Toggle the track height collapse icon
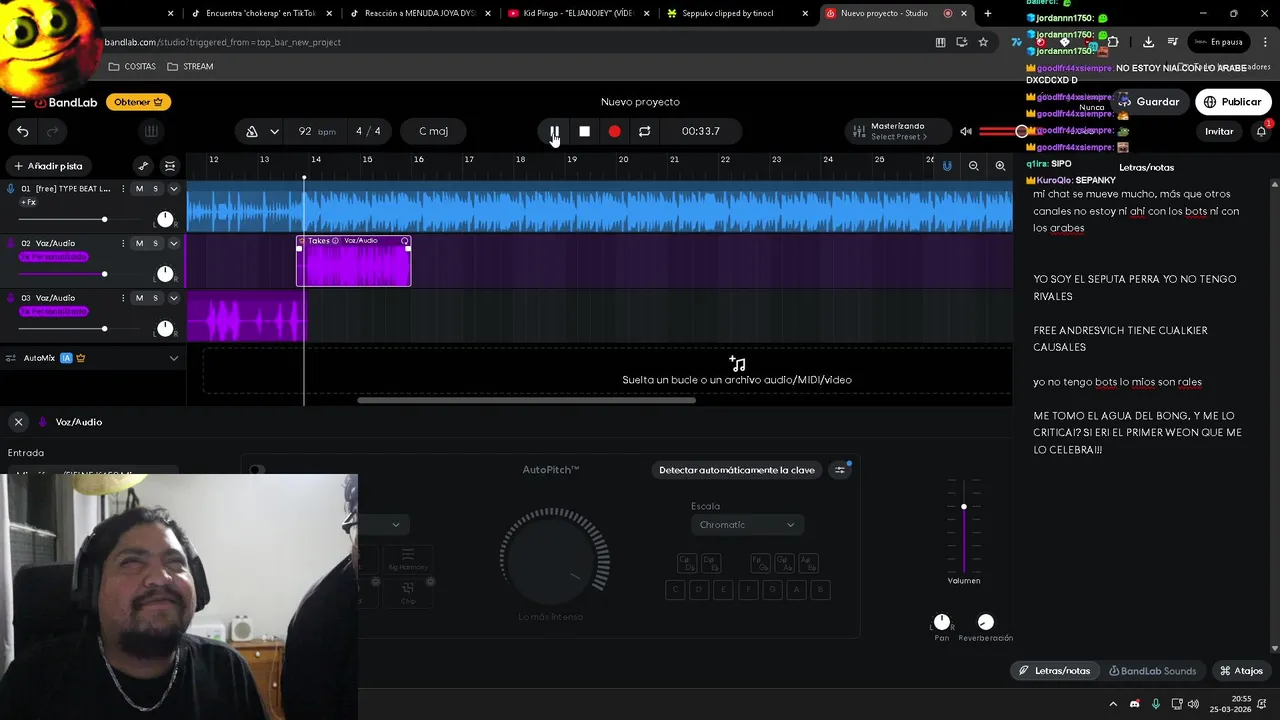 [x=170, y=166]
